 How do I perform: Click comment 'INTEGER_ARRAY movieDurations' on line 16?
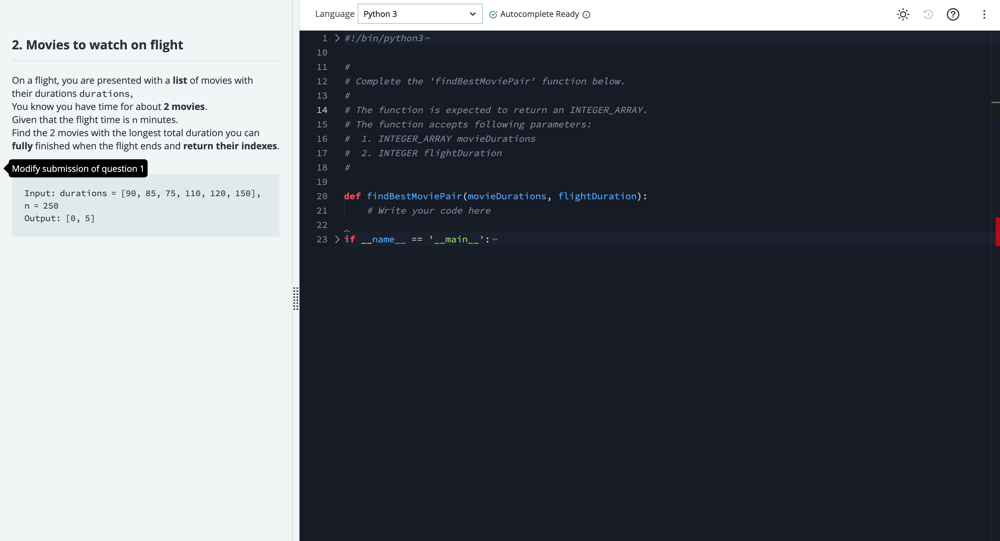tap(457, 139)
